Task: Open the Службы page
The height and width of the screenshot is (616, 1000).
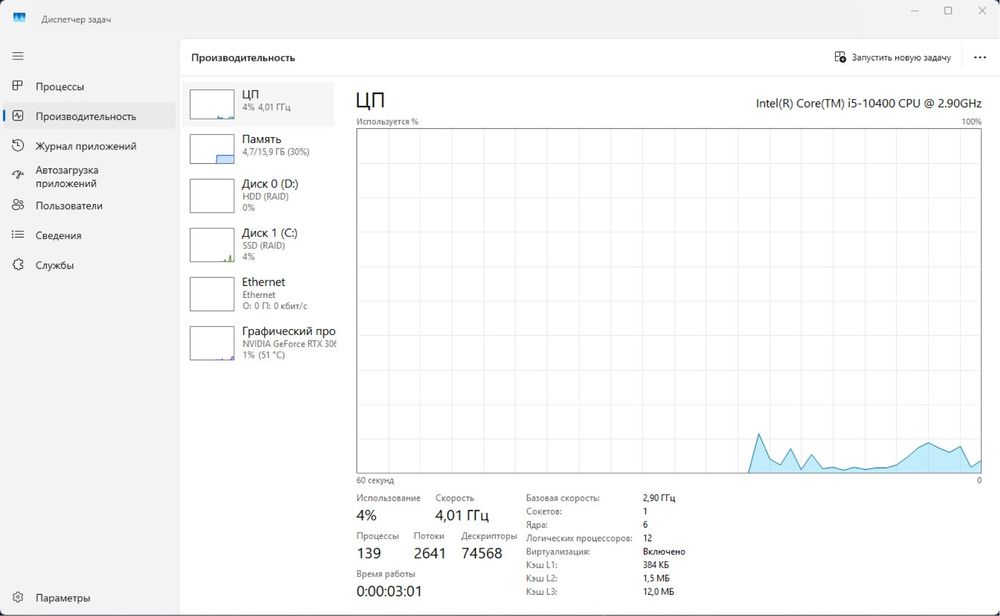Action: [89, 265]
